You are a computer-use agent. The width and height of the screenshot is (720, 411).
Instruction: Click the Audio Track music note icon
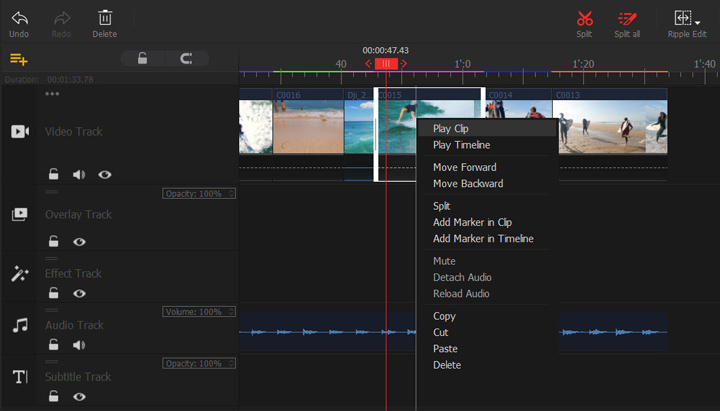pos(19,325)
